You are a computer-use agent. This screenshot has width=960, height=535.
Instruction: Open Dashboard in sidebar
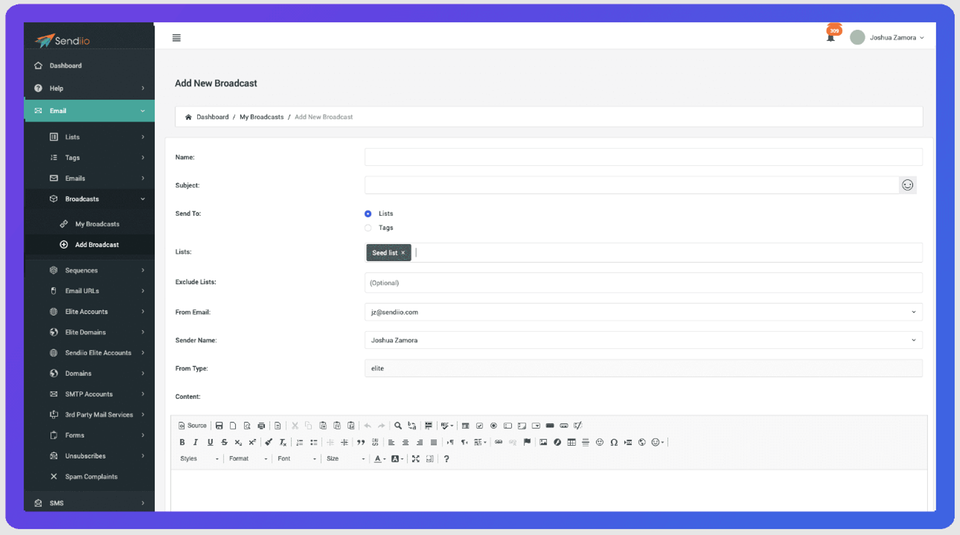89,65
